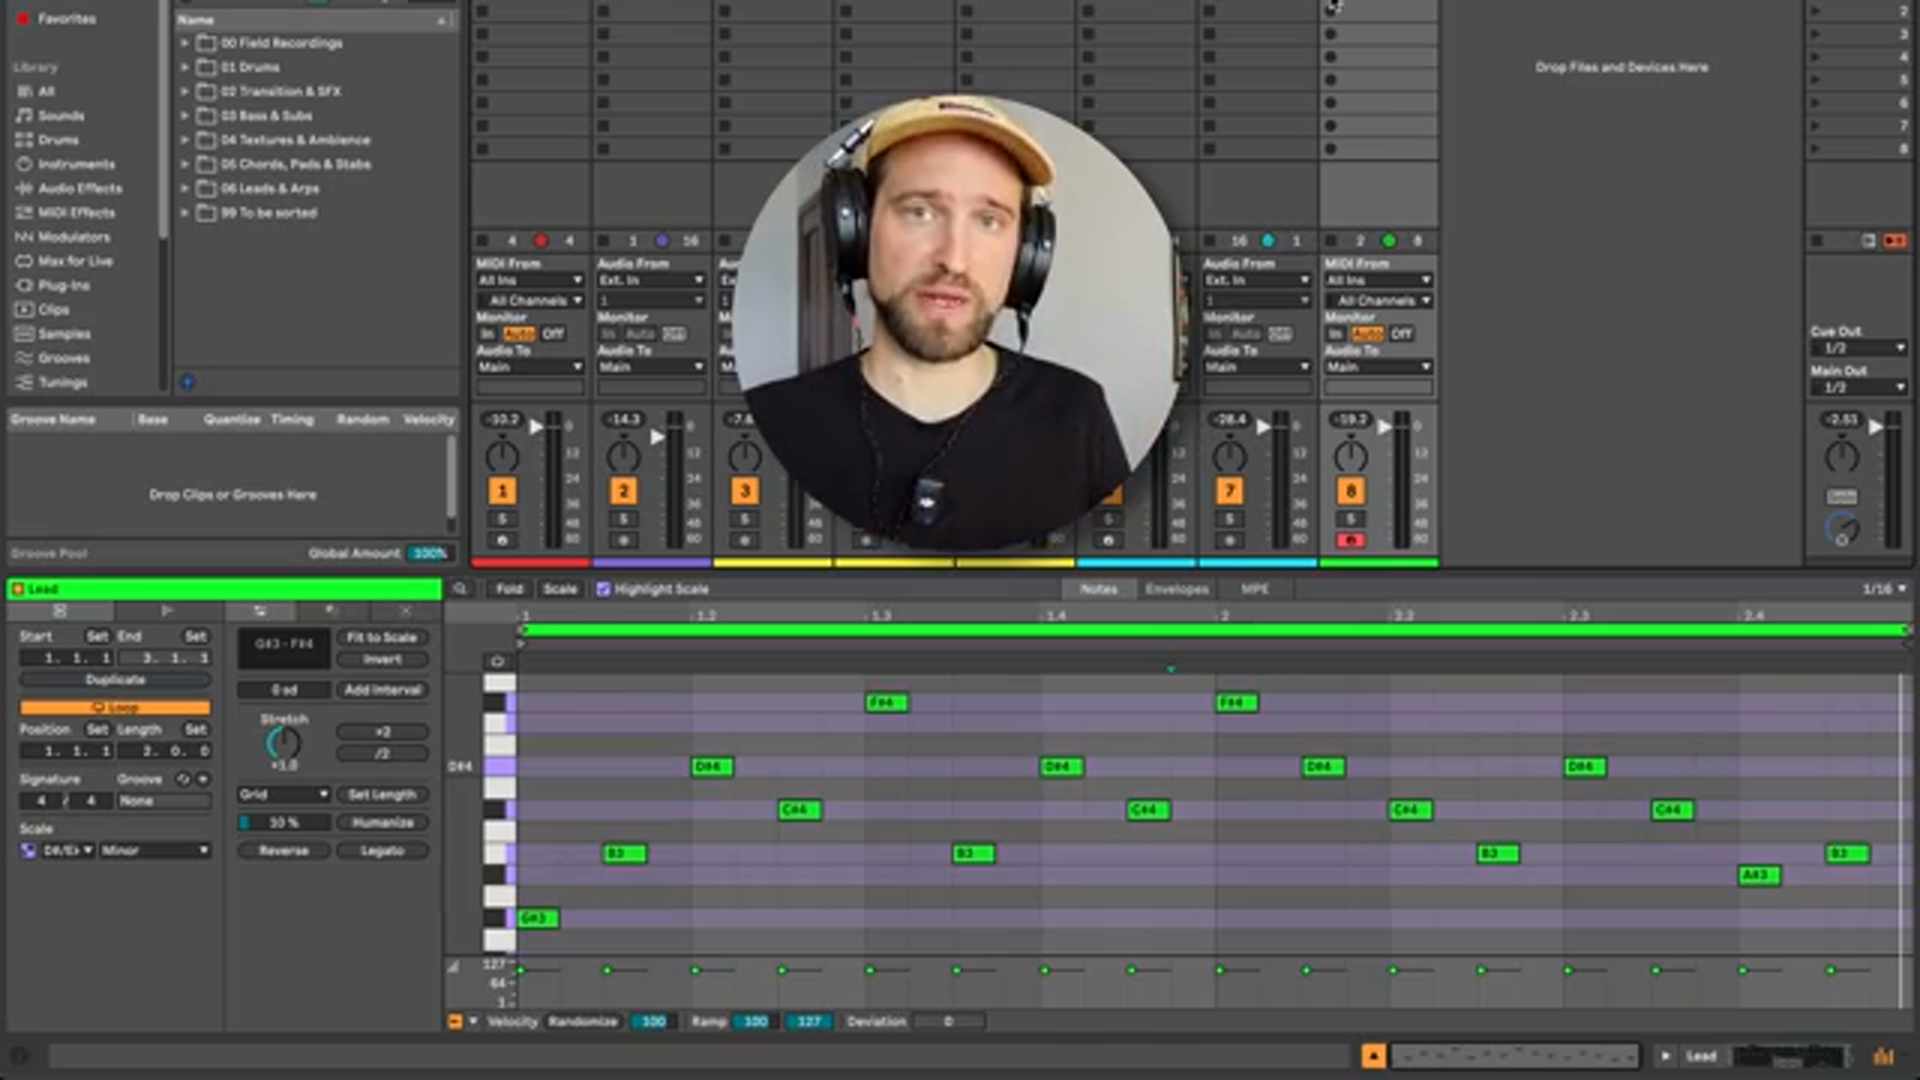Image resolution: width=1920 pixels, height=1080 pixels.
Task: Expand the 01 Drums folder
Action: click(x=185, y=67)
